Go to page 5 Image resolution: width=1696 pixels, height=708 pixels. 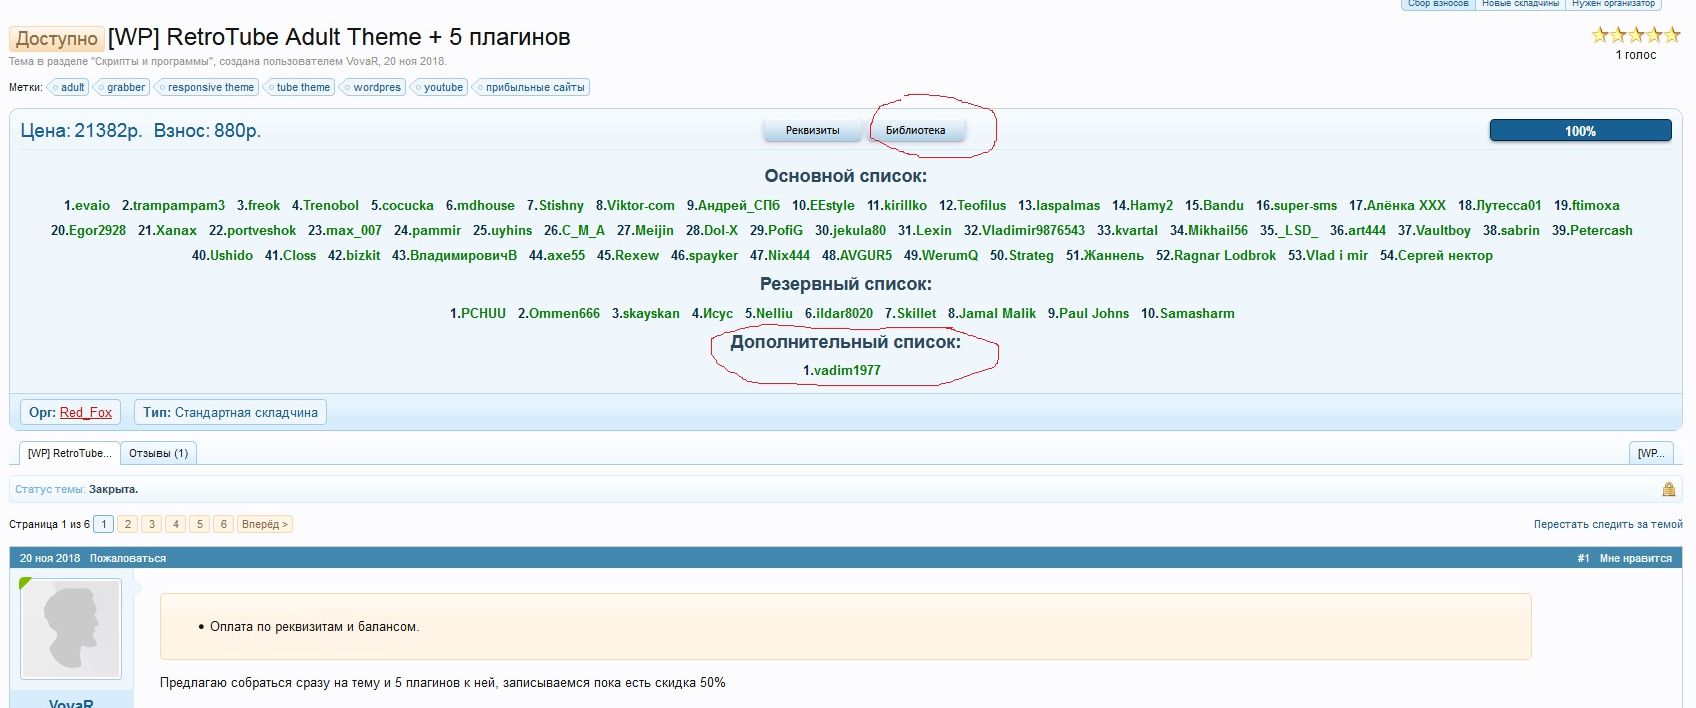199,524
